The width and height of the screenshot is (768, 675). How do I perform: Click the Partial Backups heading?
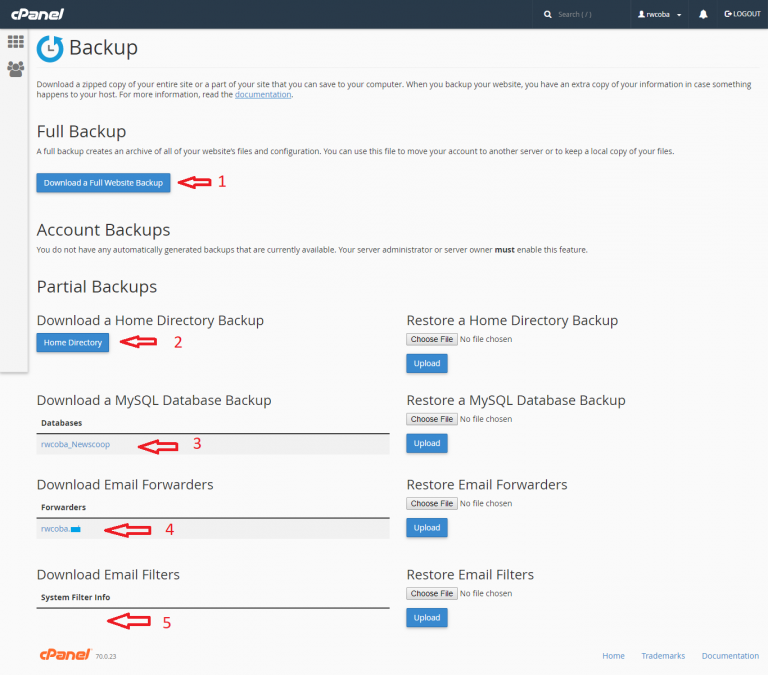[x=97, y=287]
